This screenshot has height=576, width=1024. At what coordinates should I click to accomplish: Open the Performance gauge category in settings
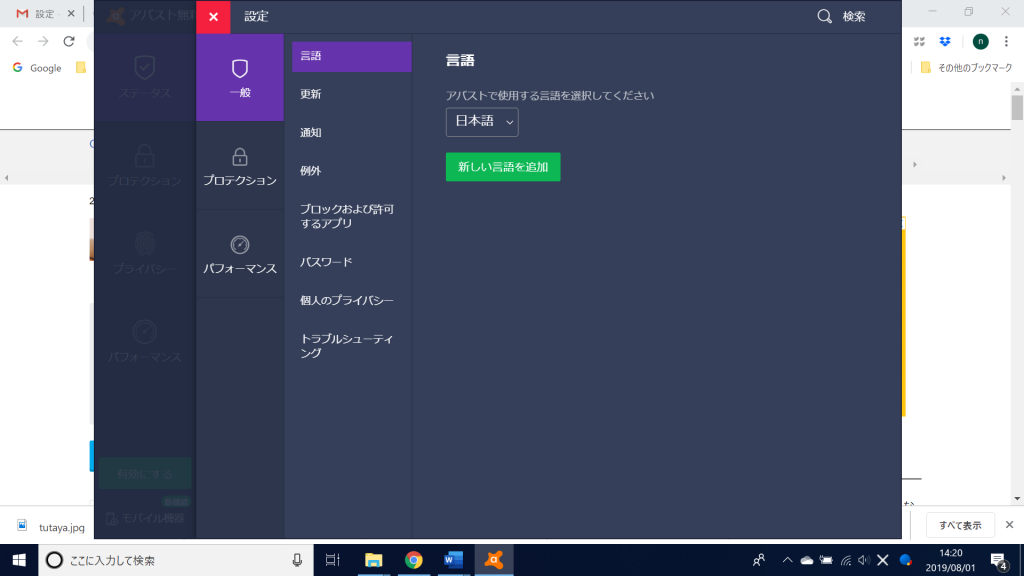[240, 254]
